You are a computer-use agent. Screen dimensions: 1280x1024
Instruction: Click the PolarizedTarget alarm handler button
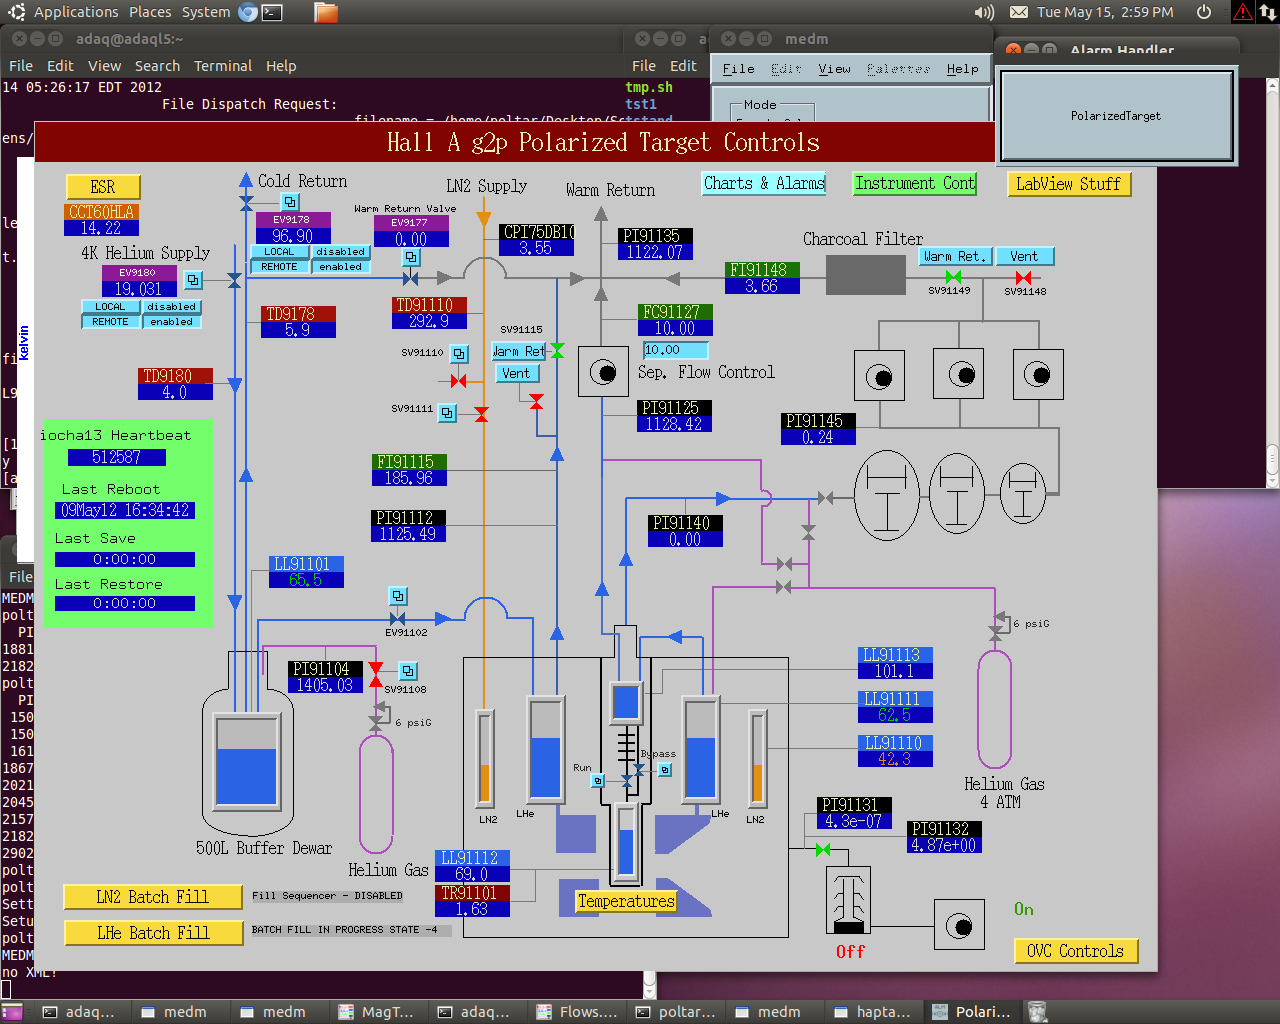[x=1116, y=116]
